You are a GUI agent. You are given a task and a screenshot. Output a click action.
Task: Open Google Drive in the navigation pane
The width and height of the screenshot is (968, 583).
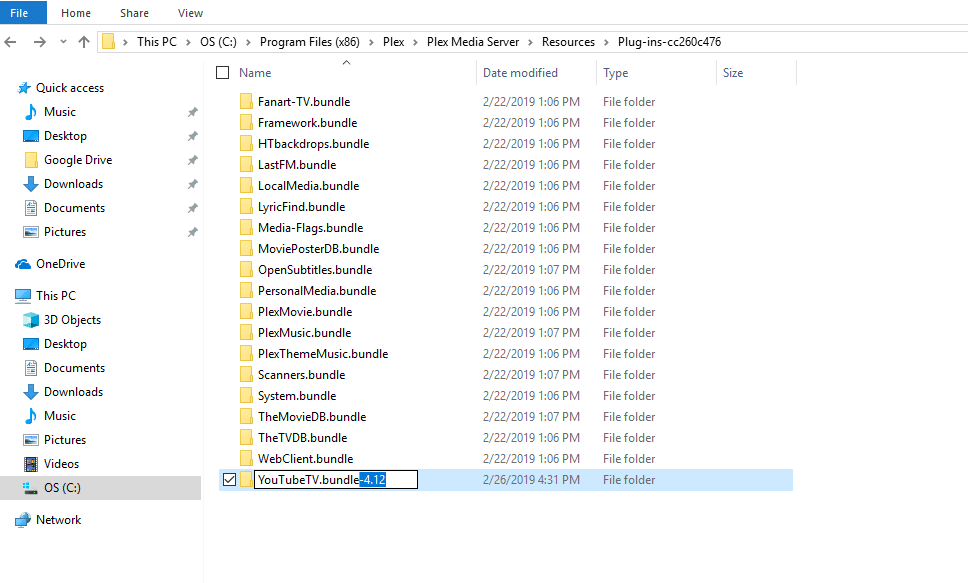(x=78, y=160)
